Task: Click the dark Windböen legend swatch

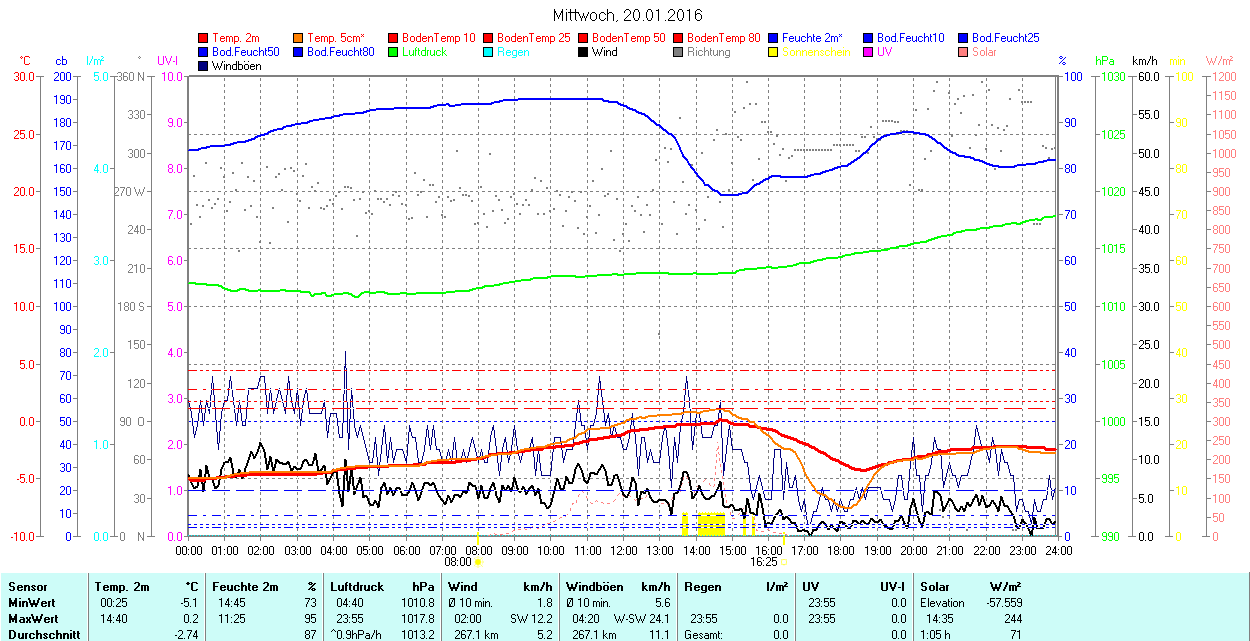Action: click(x=204, y=66)
